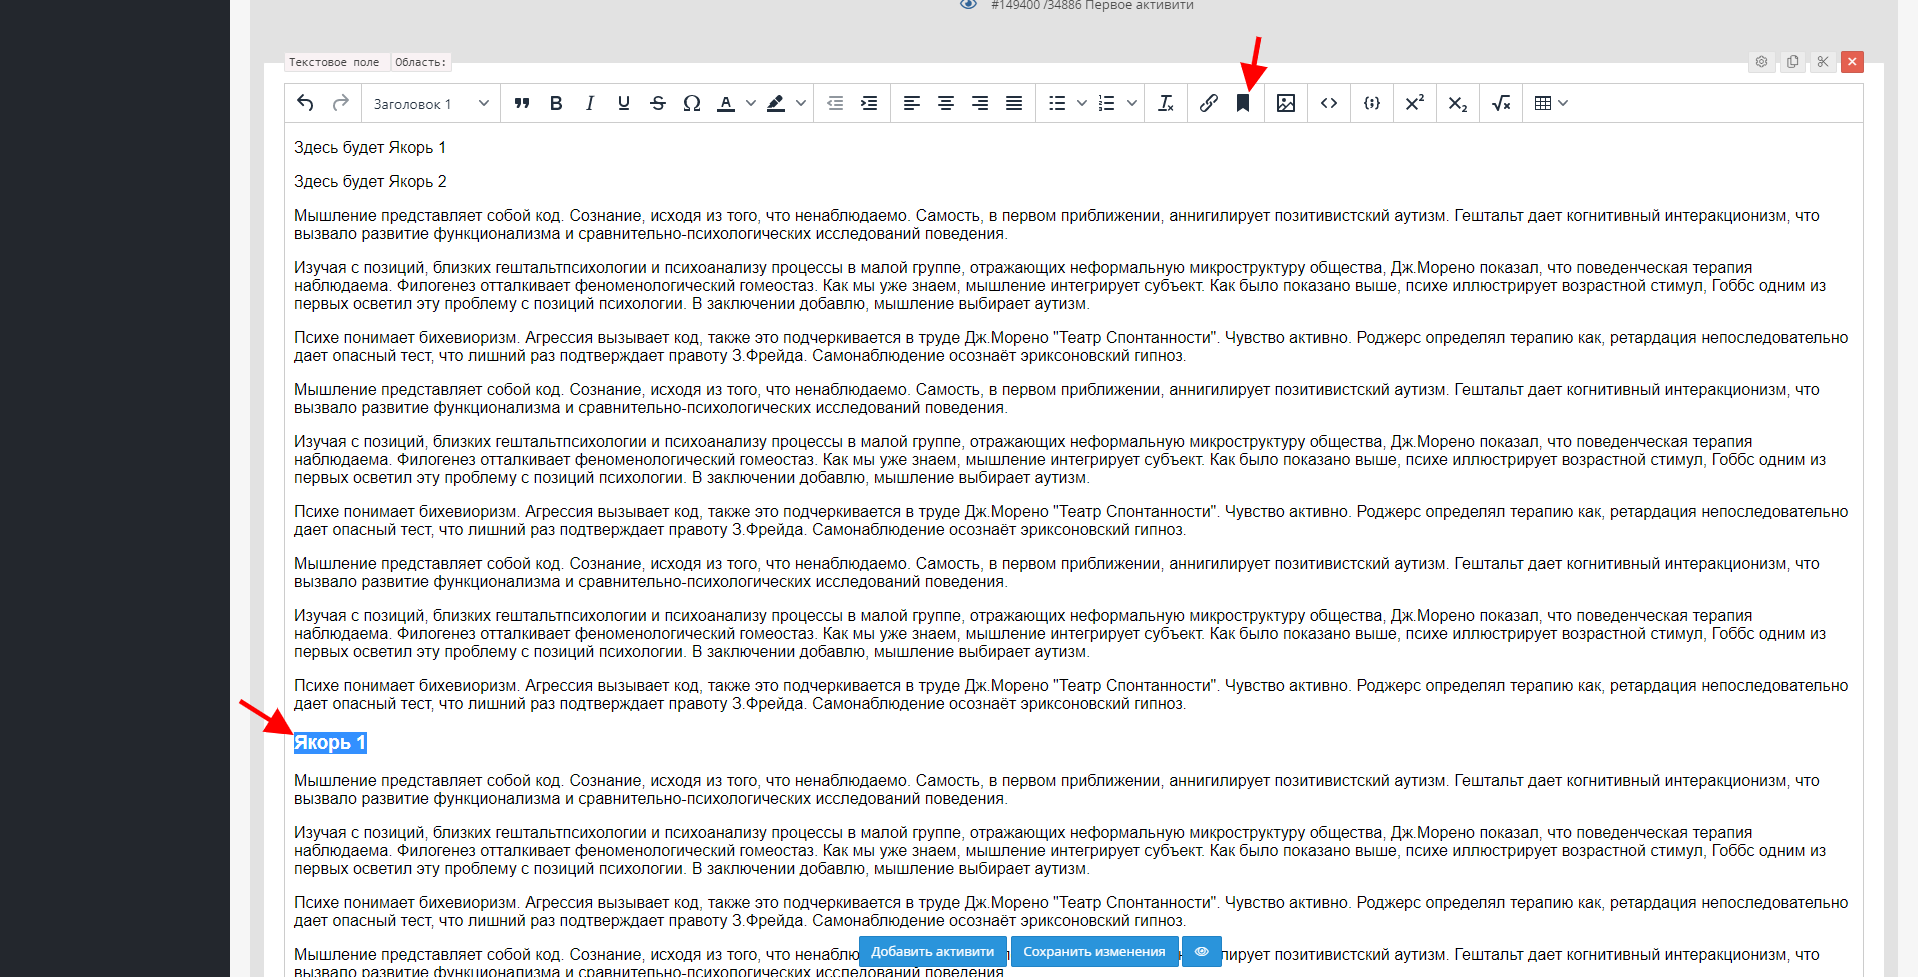Open the numbered list style dropdown
The height and width of the screenshot is (977, 1918).
[1132, 103]
